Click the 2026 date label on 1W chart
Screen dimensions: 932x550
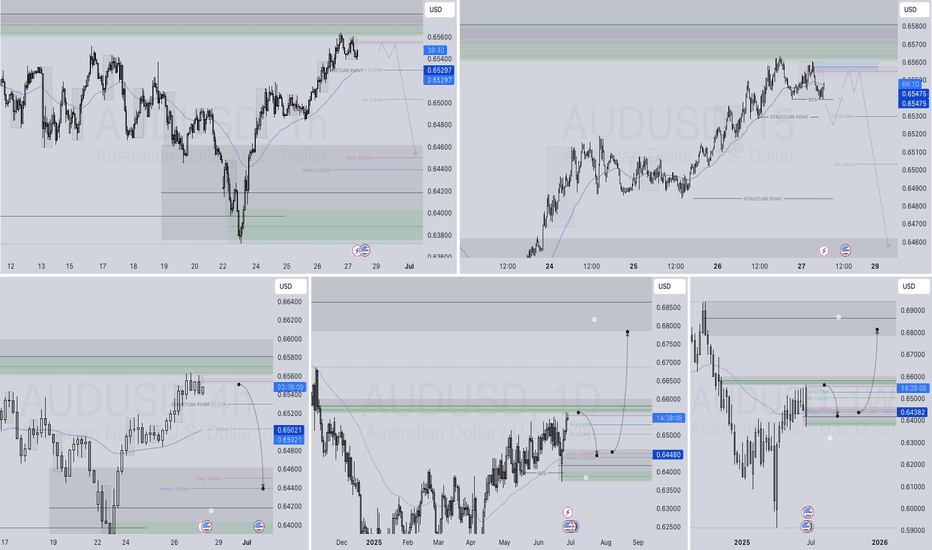[x=879, y=542]
